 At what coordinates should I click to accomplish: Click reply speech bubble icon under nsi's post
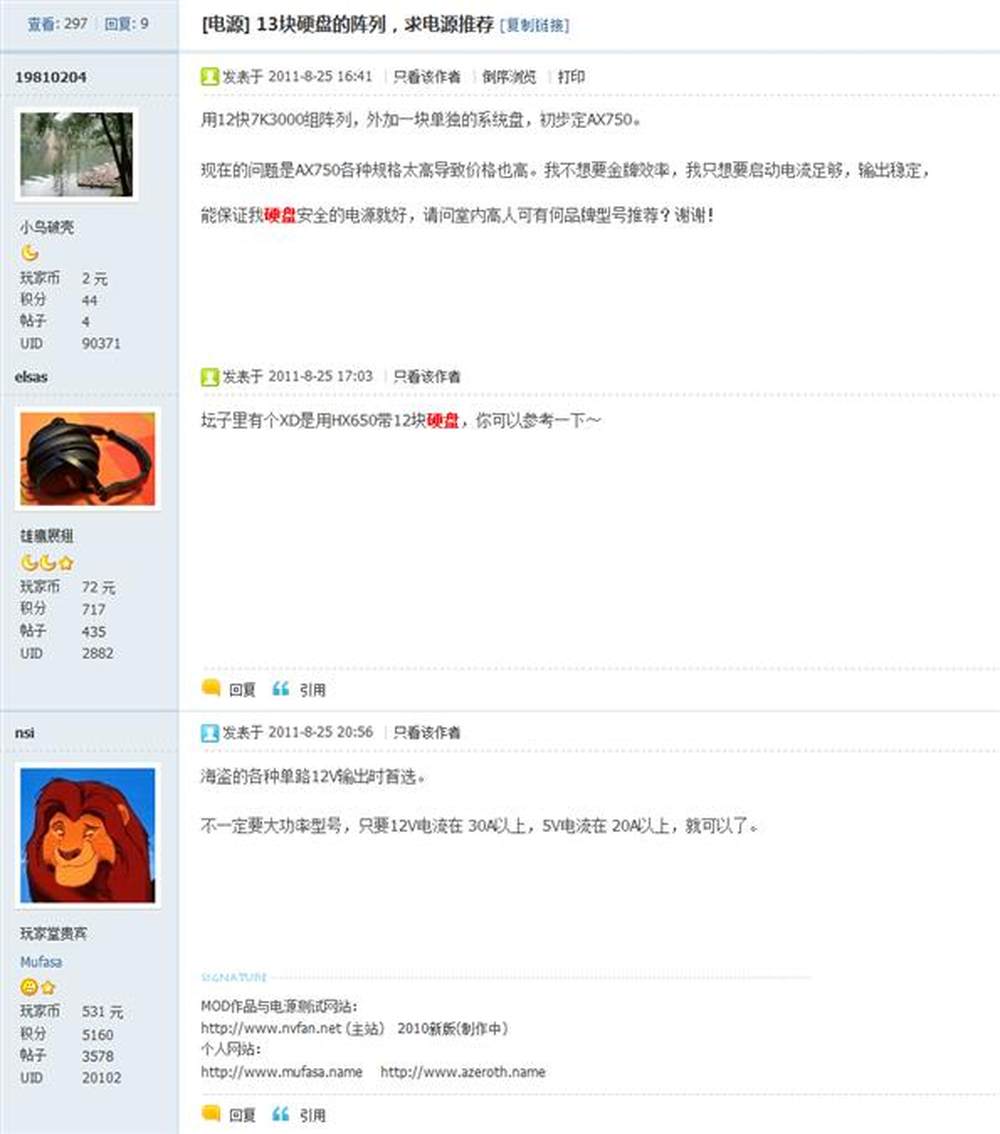[x=211, y=1113]
